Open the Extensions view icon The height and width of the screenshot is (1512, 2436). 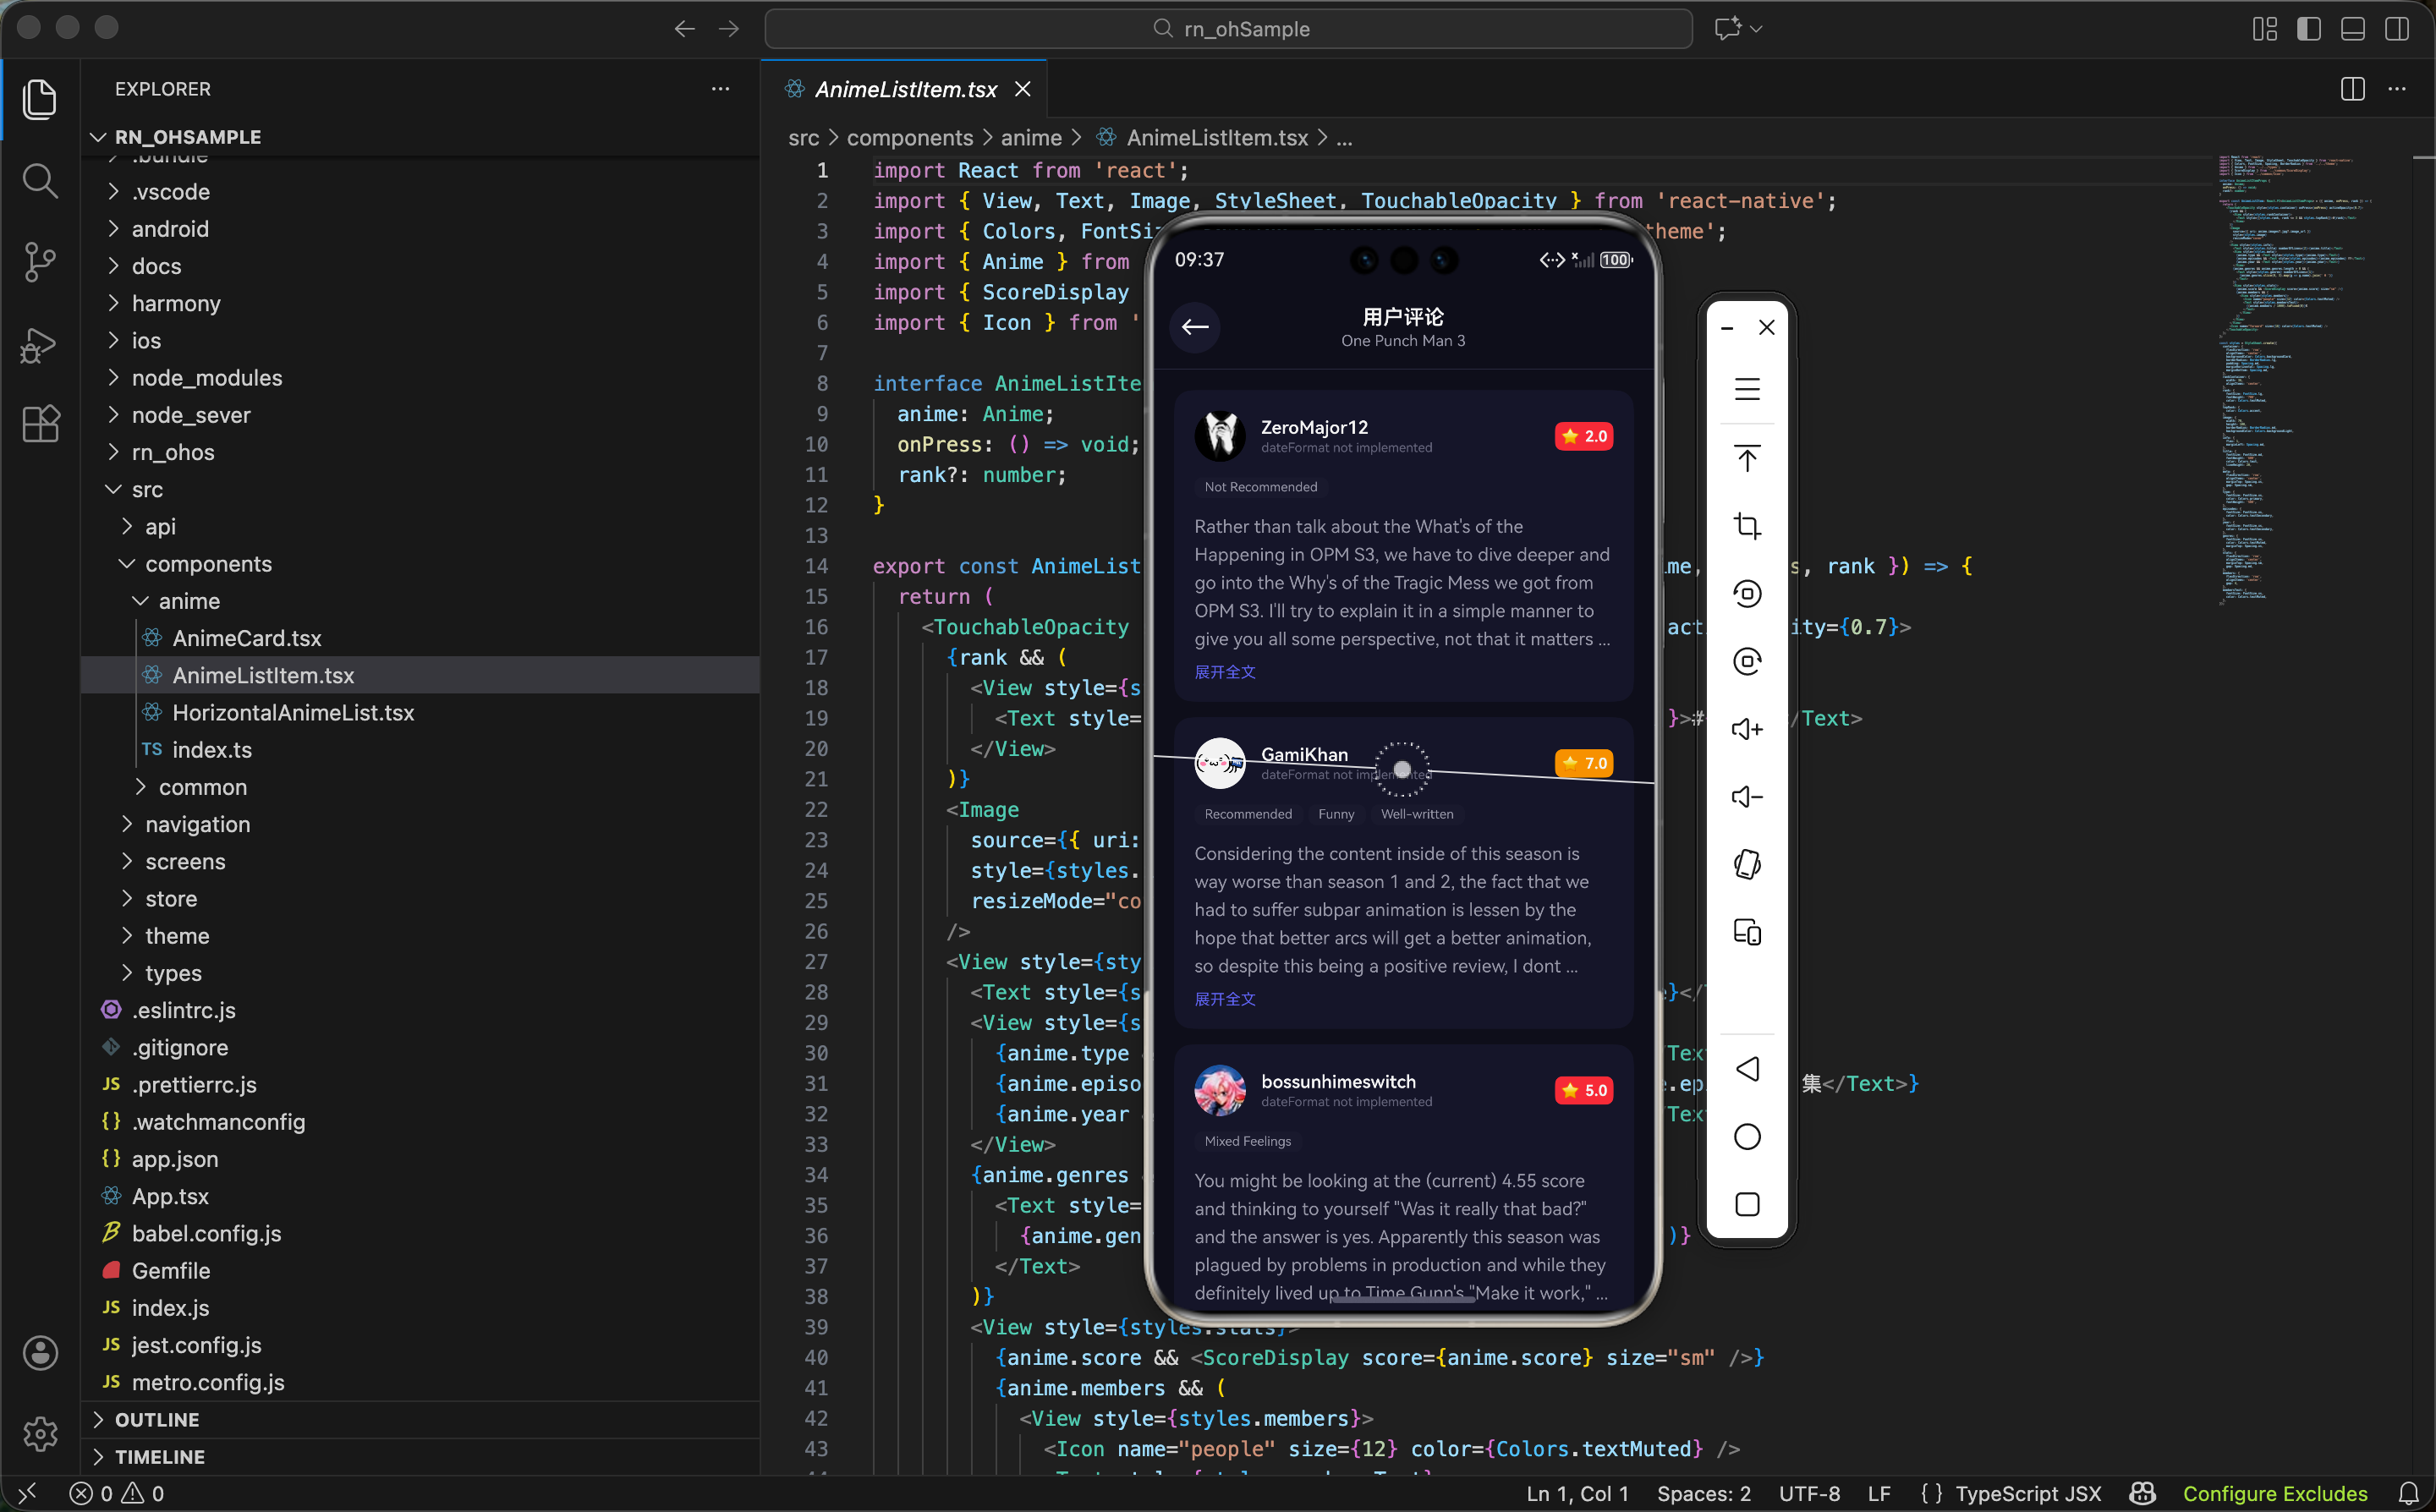40,424
